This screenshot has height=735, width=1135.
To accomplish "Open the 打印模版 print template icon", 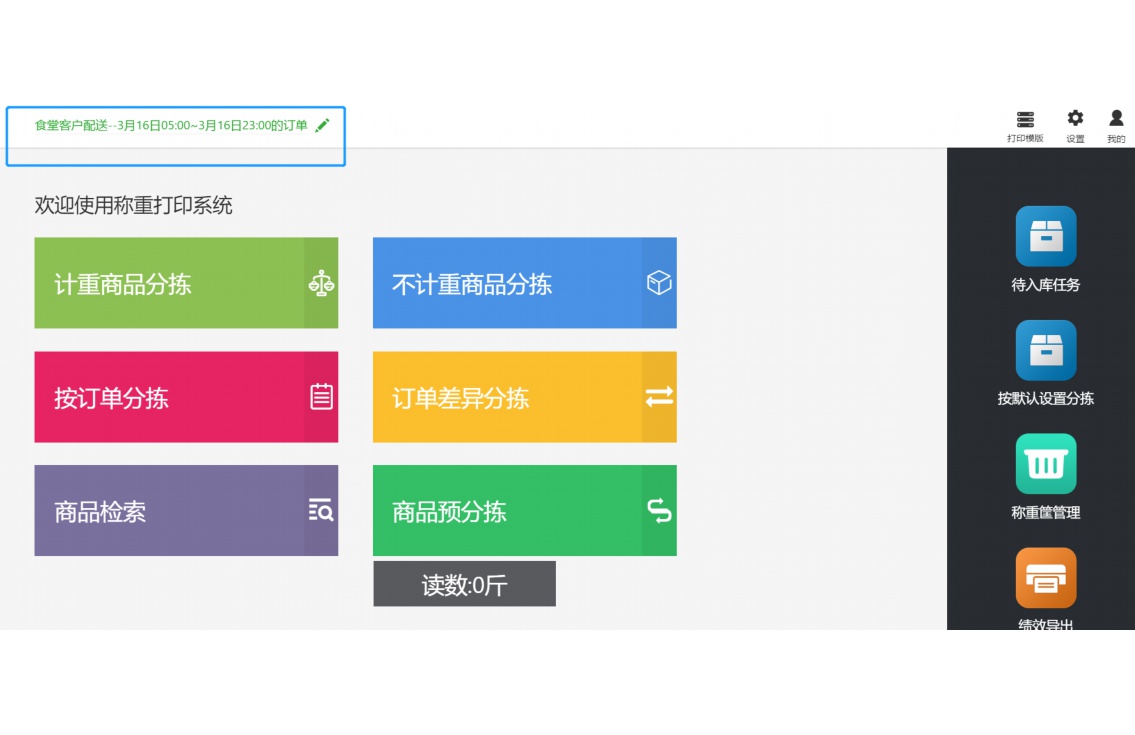I will pos(1025,118).
